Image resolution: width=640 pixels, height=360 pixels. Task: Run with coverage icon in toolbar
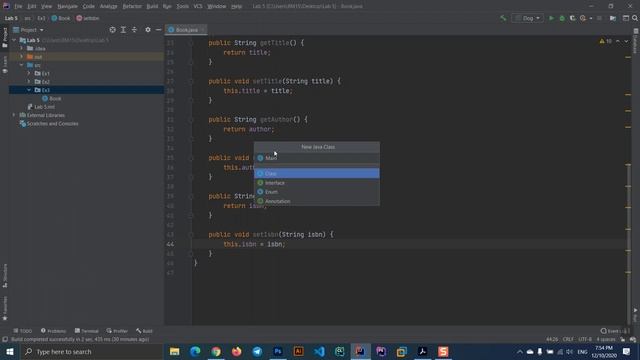click(x=572, y=18)
